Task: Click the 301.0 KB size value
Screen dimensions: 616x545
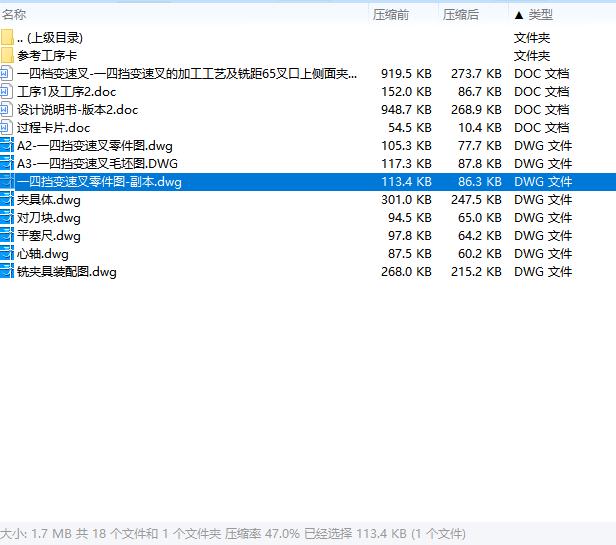Action: (406, 200)
